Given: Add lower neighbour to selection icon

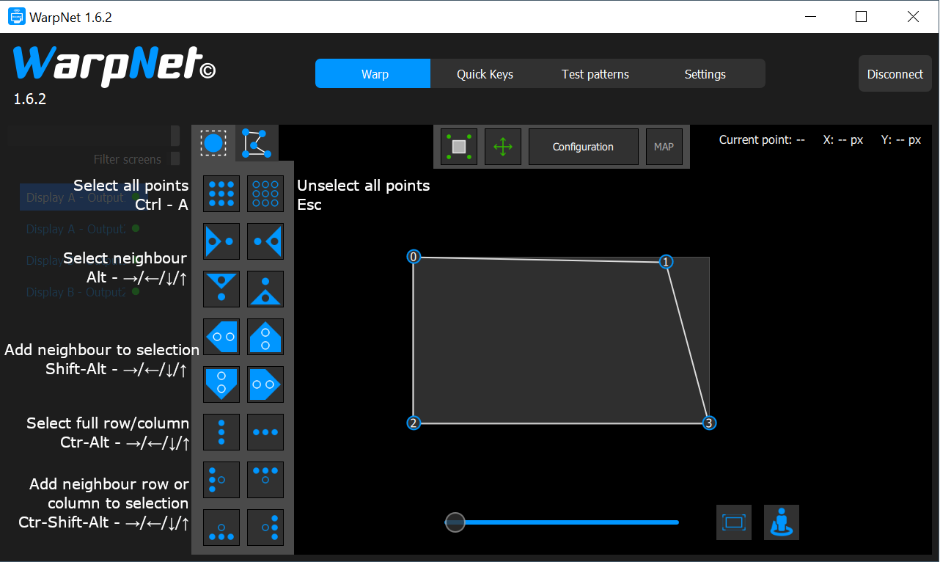Looking at the screenshot, I should [x=221, y=384].
